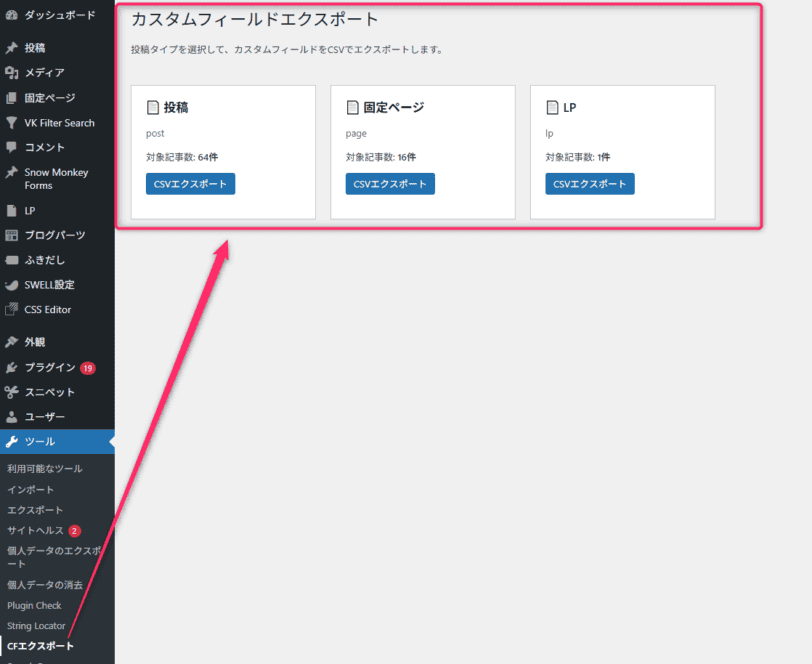Open String Locator under tools

click(x=36, y=626)
